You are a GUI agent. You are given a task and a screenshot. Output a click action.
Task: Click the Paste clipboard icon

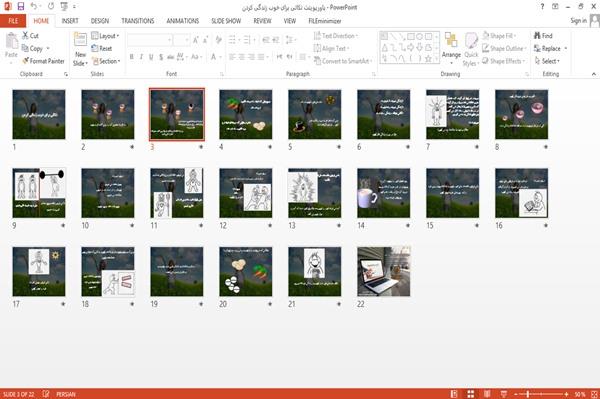click(11, 41)
